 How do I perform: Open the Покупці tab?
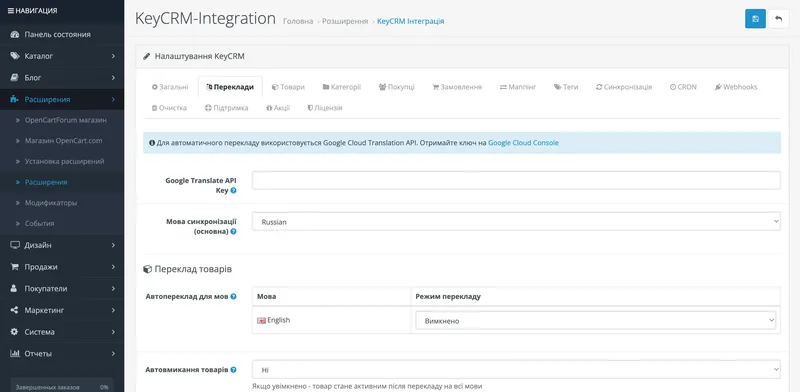pos(396,87)
